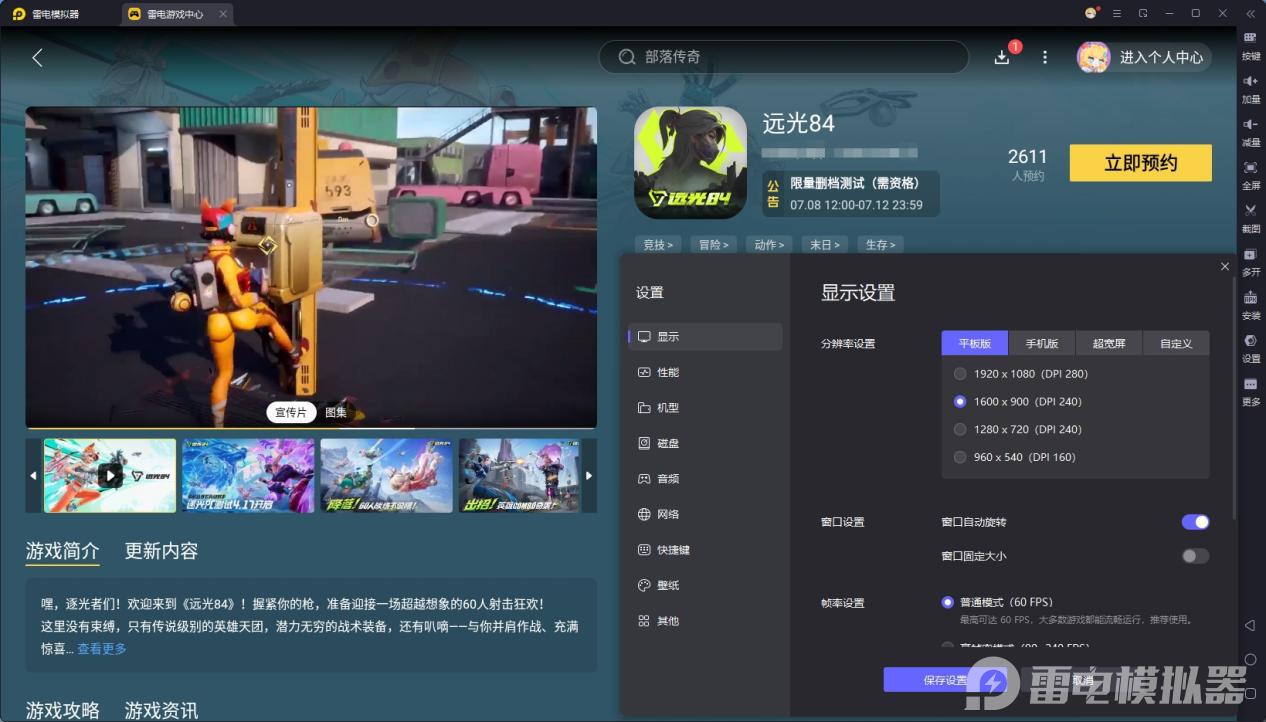Screen dimensions: 1266x722
Task: Click the 加量 volume up icon
Action: 1251,80
